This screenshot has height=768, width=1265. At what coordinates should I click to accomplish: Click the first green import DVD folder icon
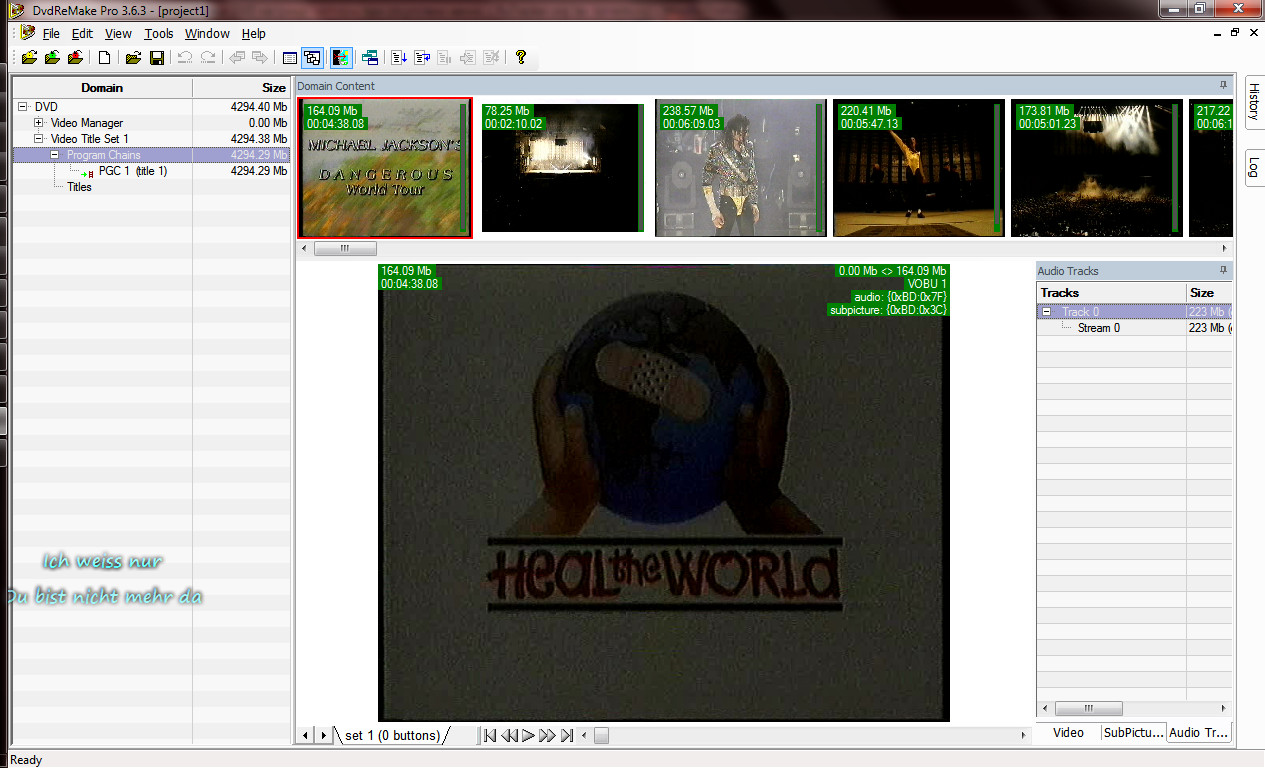29,58
